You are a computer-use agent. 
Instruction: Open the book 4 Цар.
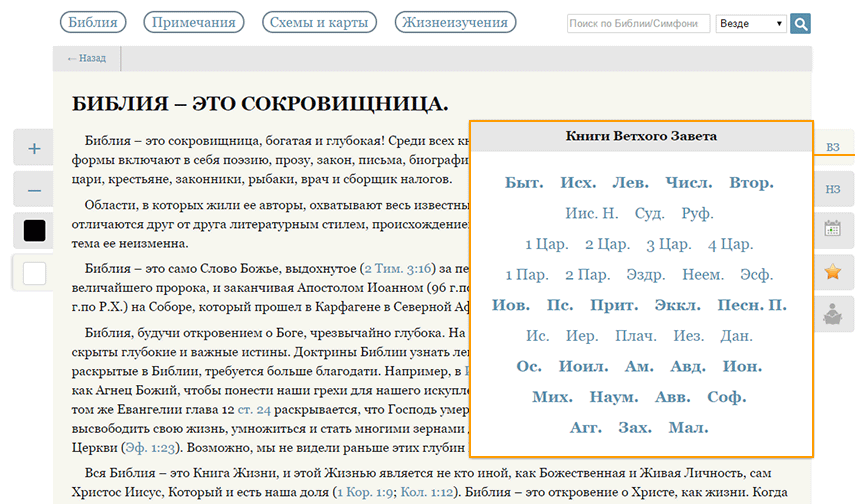click(730, 244)
